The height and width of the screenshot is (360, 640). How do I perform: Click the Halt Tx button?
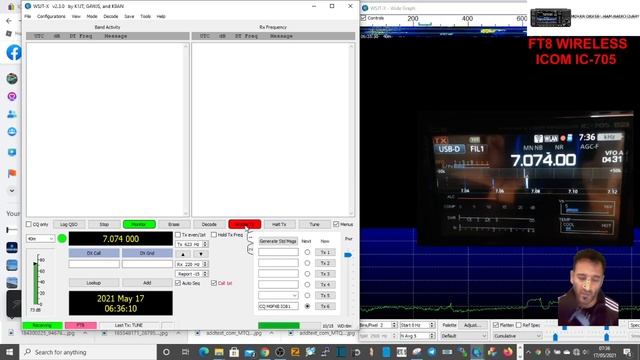pyautogui.click(x=279, y=224)
